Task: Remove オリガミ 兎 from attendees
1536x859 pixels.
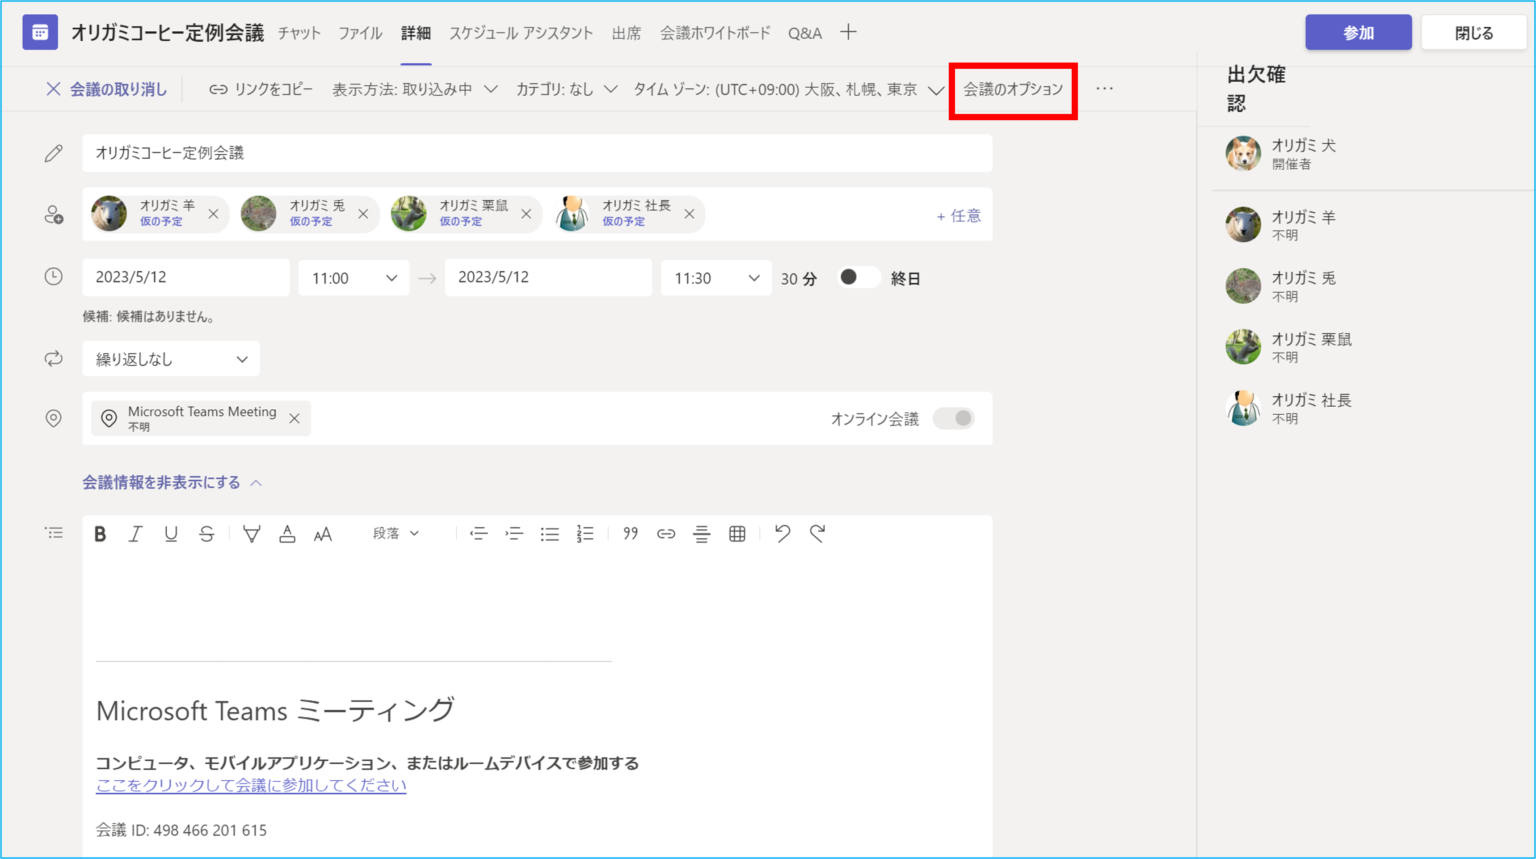Action: pos(363,214)
